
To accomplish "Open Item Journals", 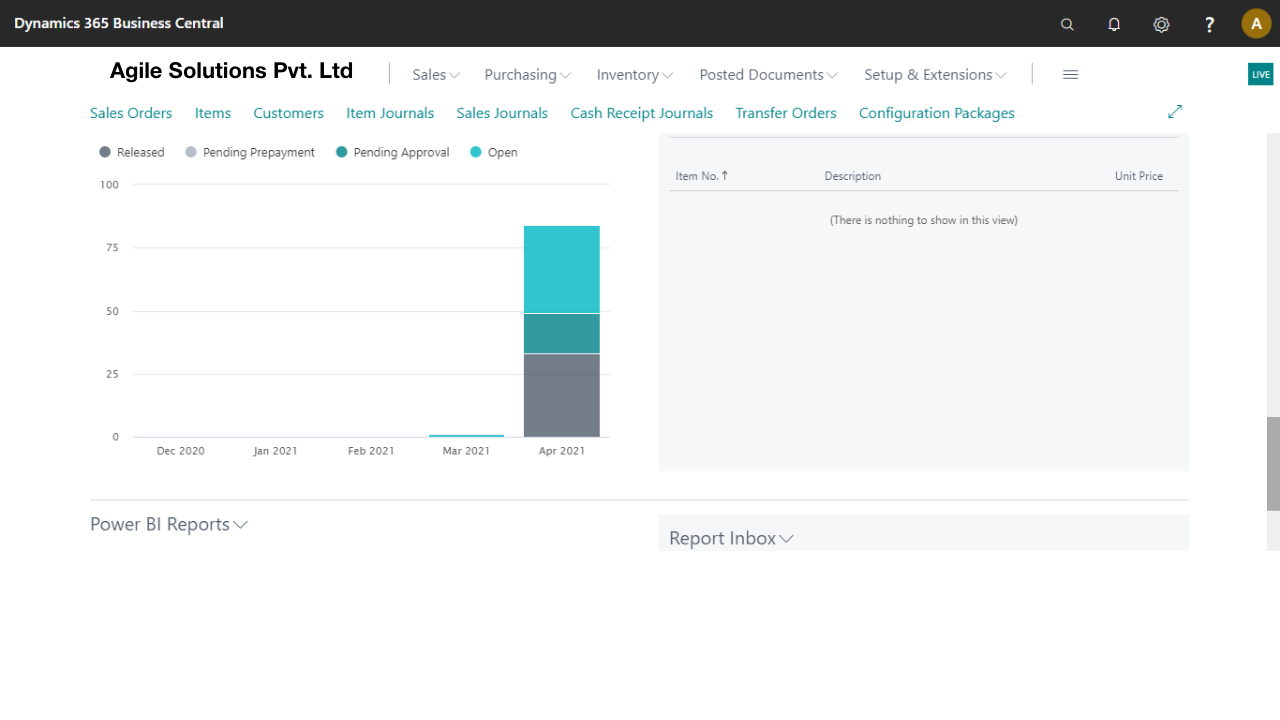I will tap(390, 113).
